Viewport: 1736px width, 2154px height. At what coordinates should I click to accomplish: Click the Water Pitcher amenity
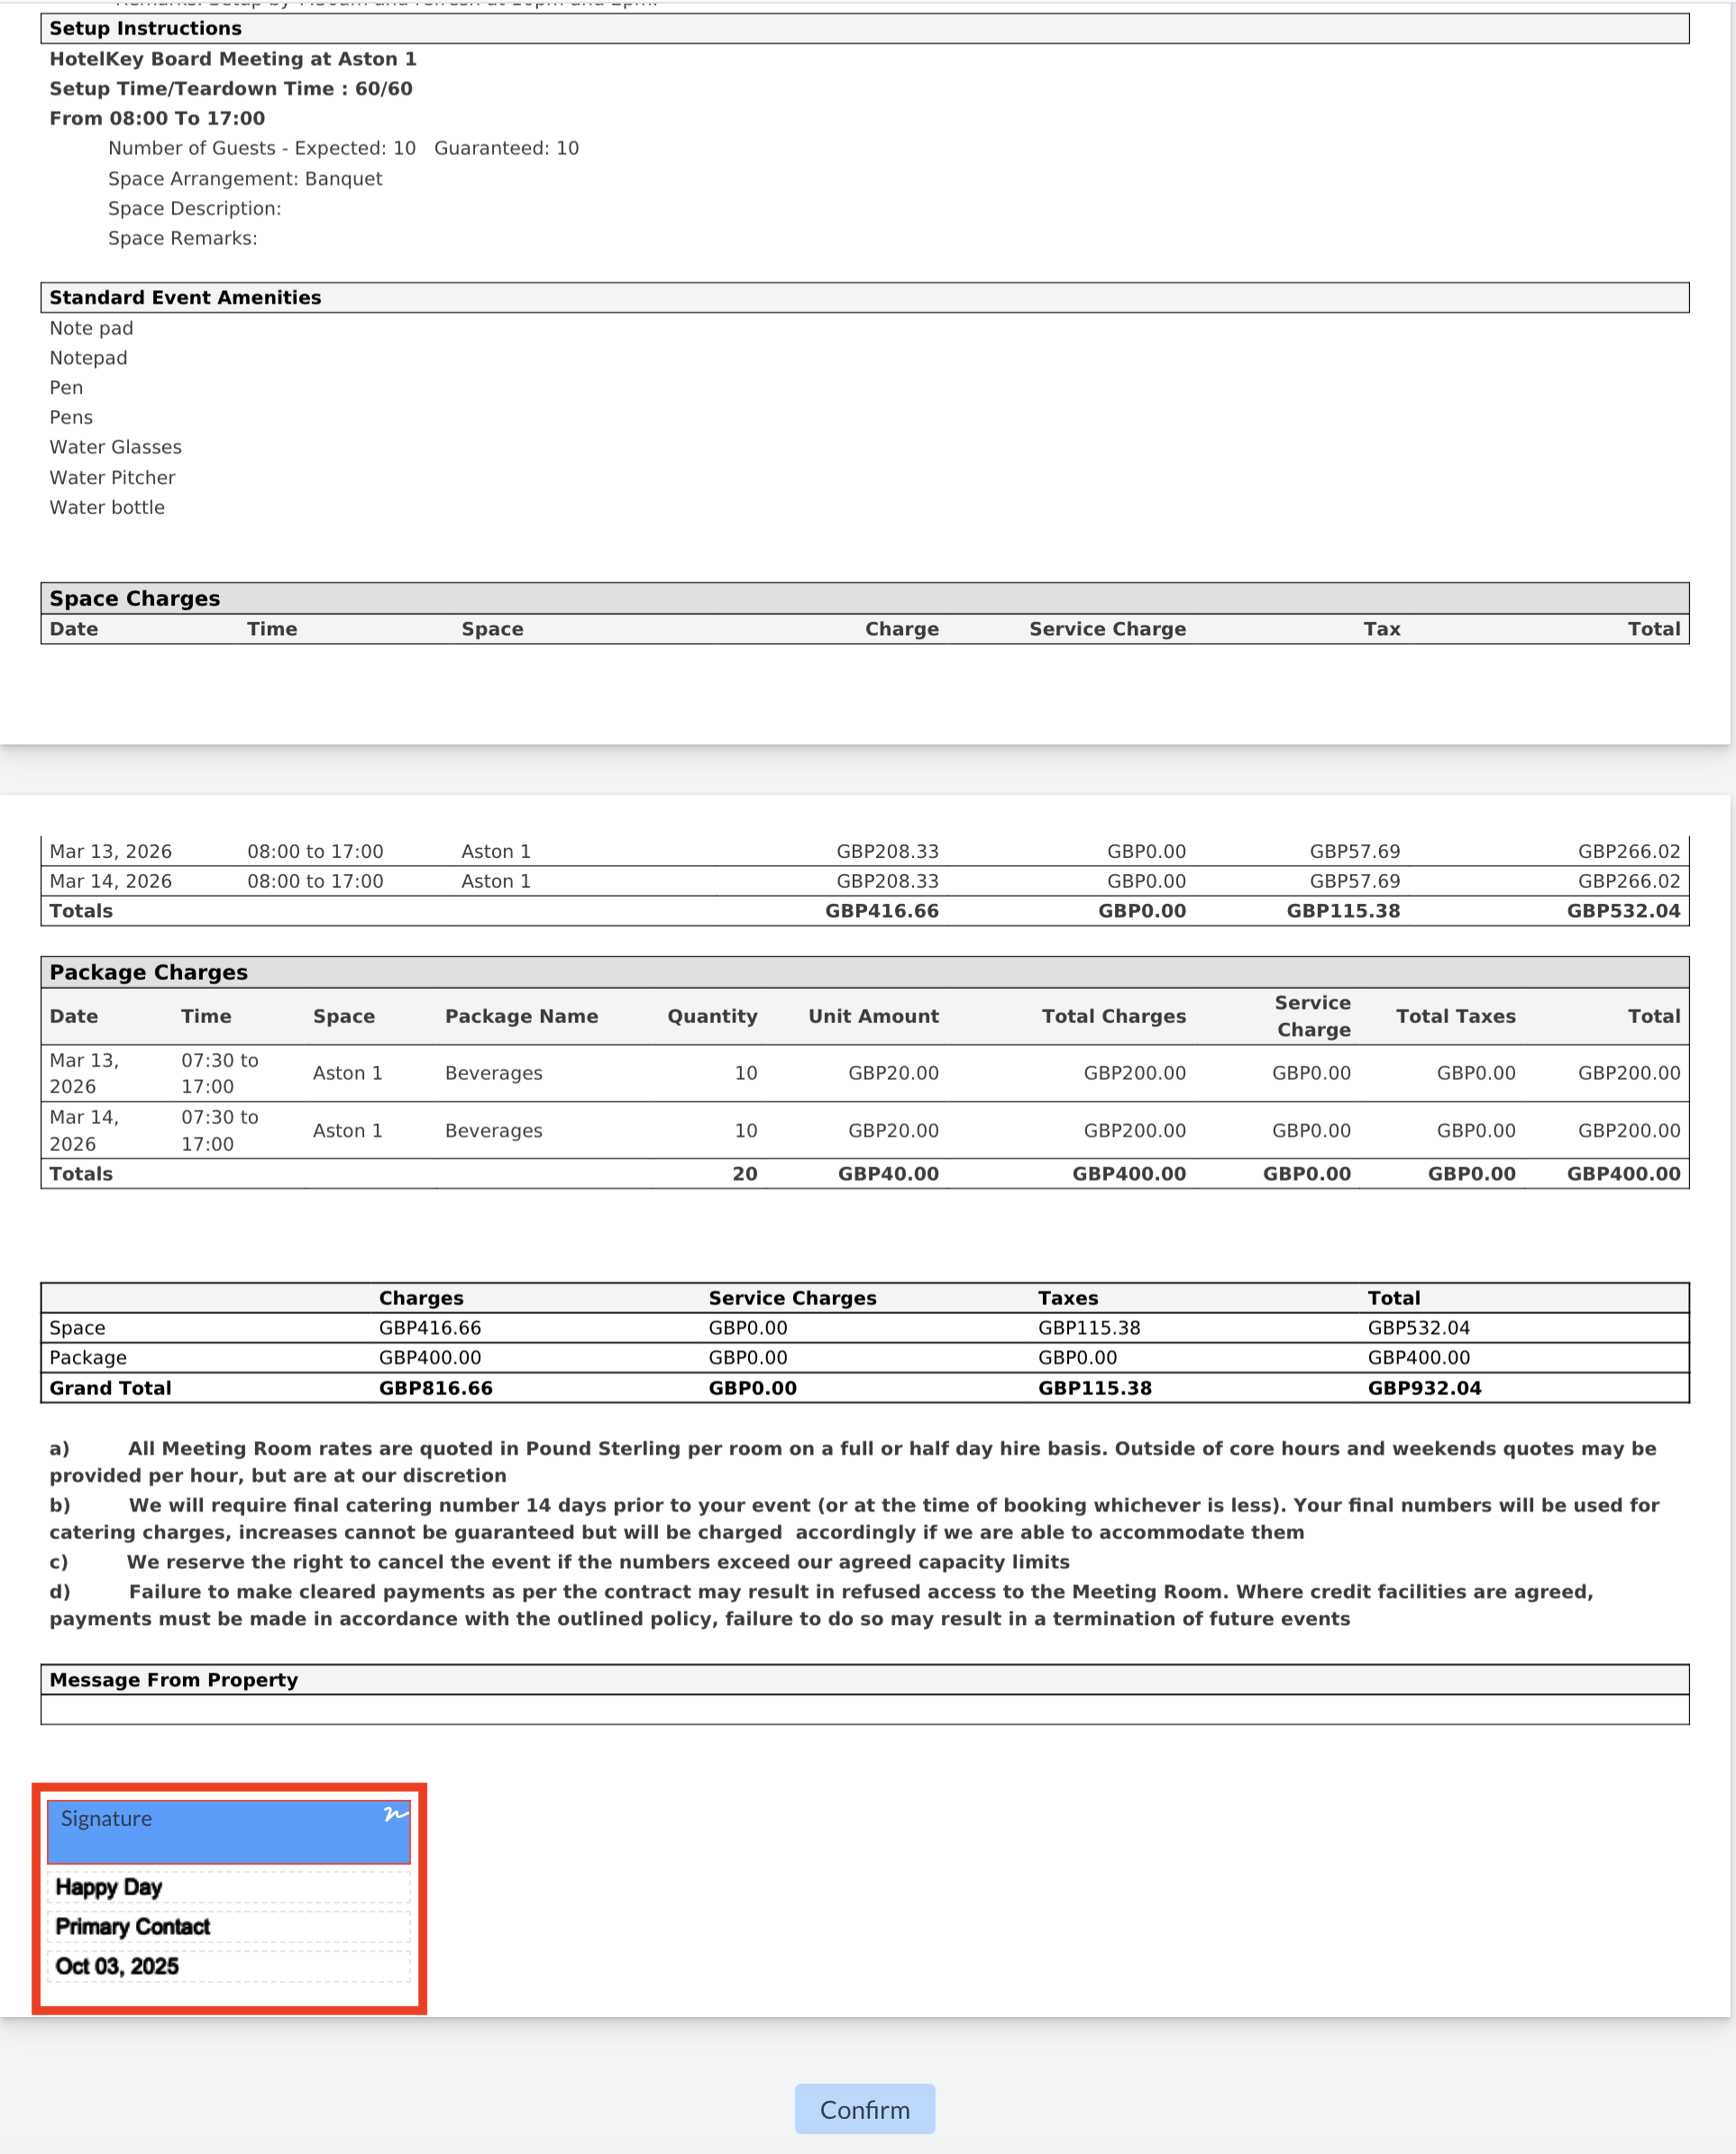[112, 477]
